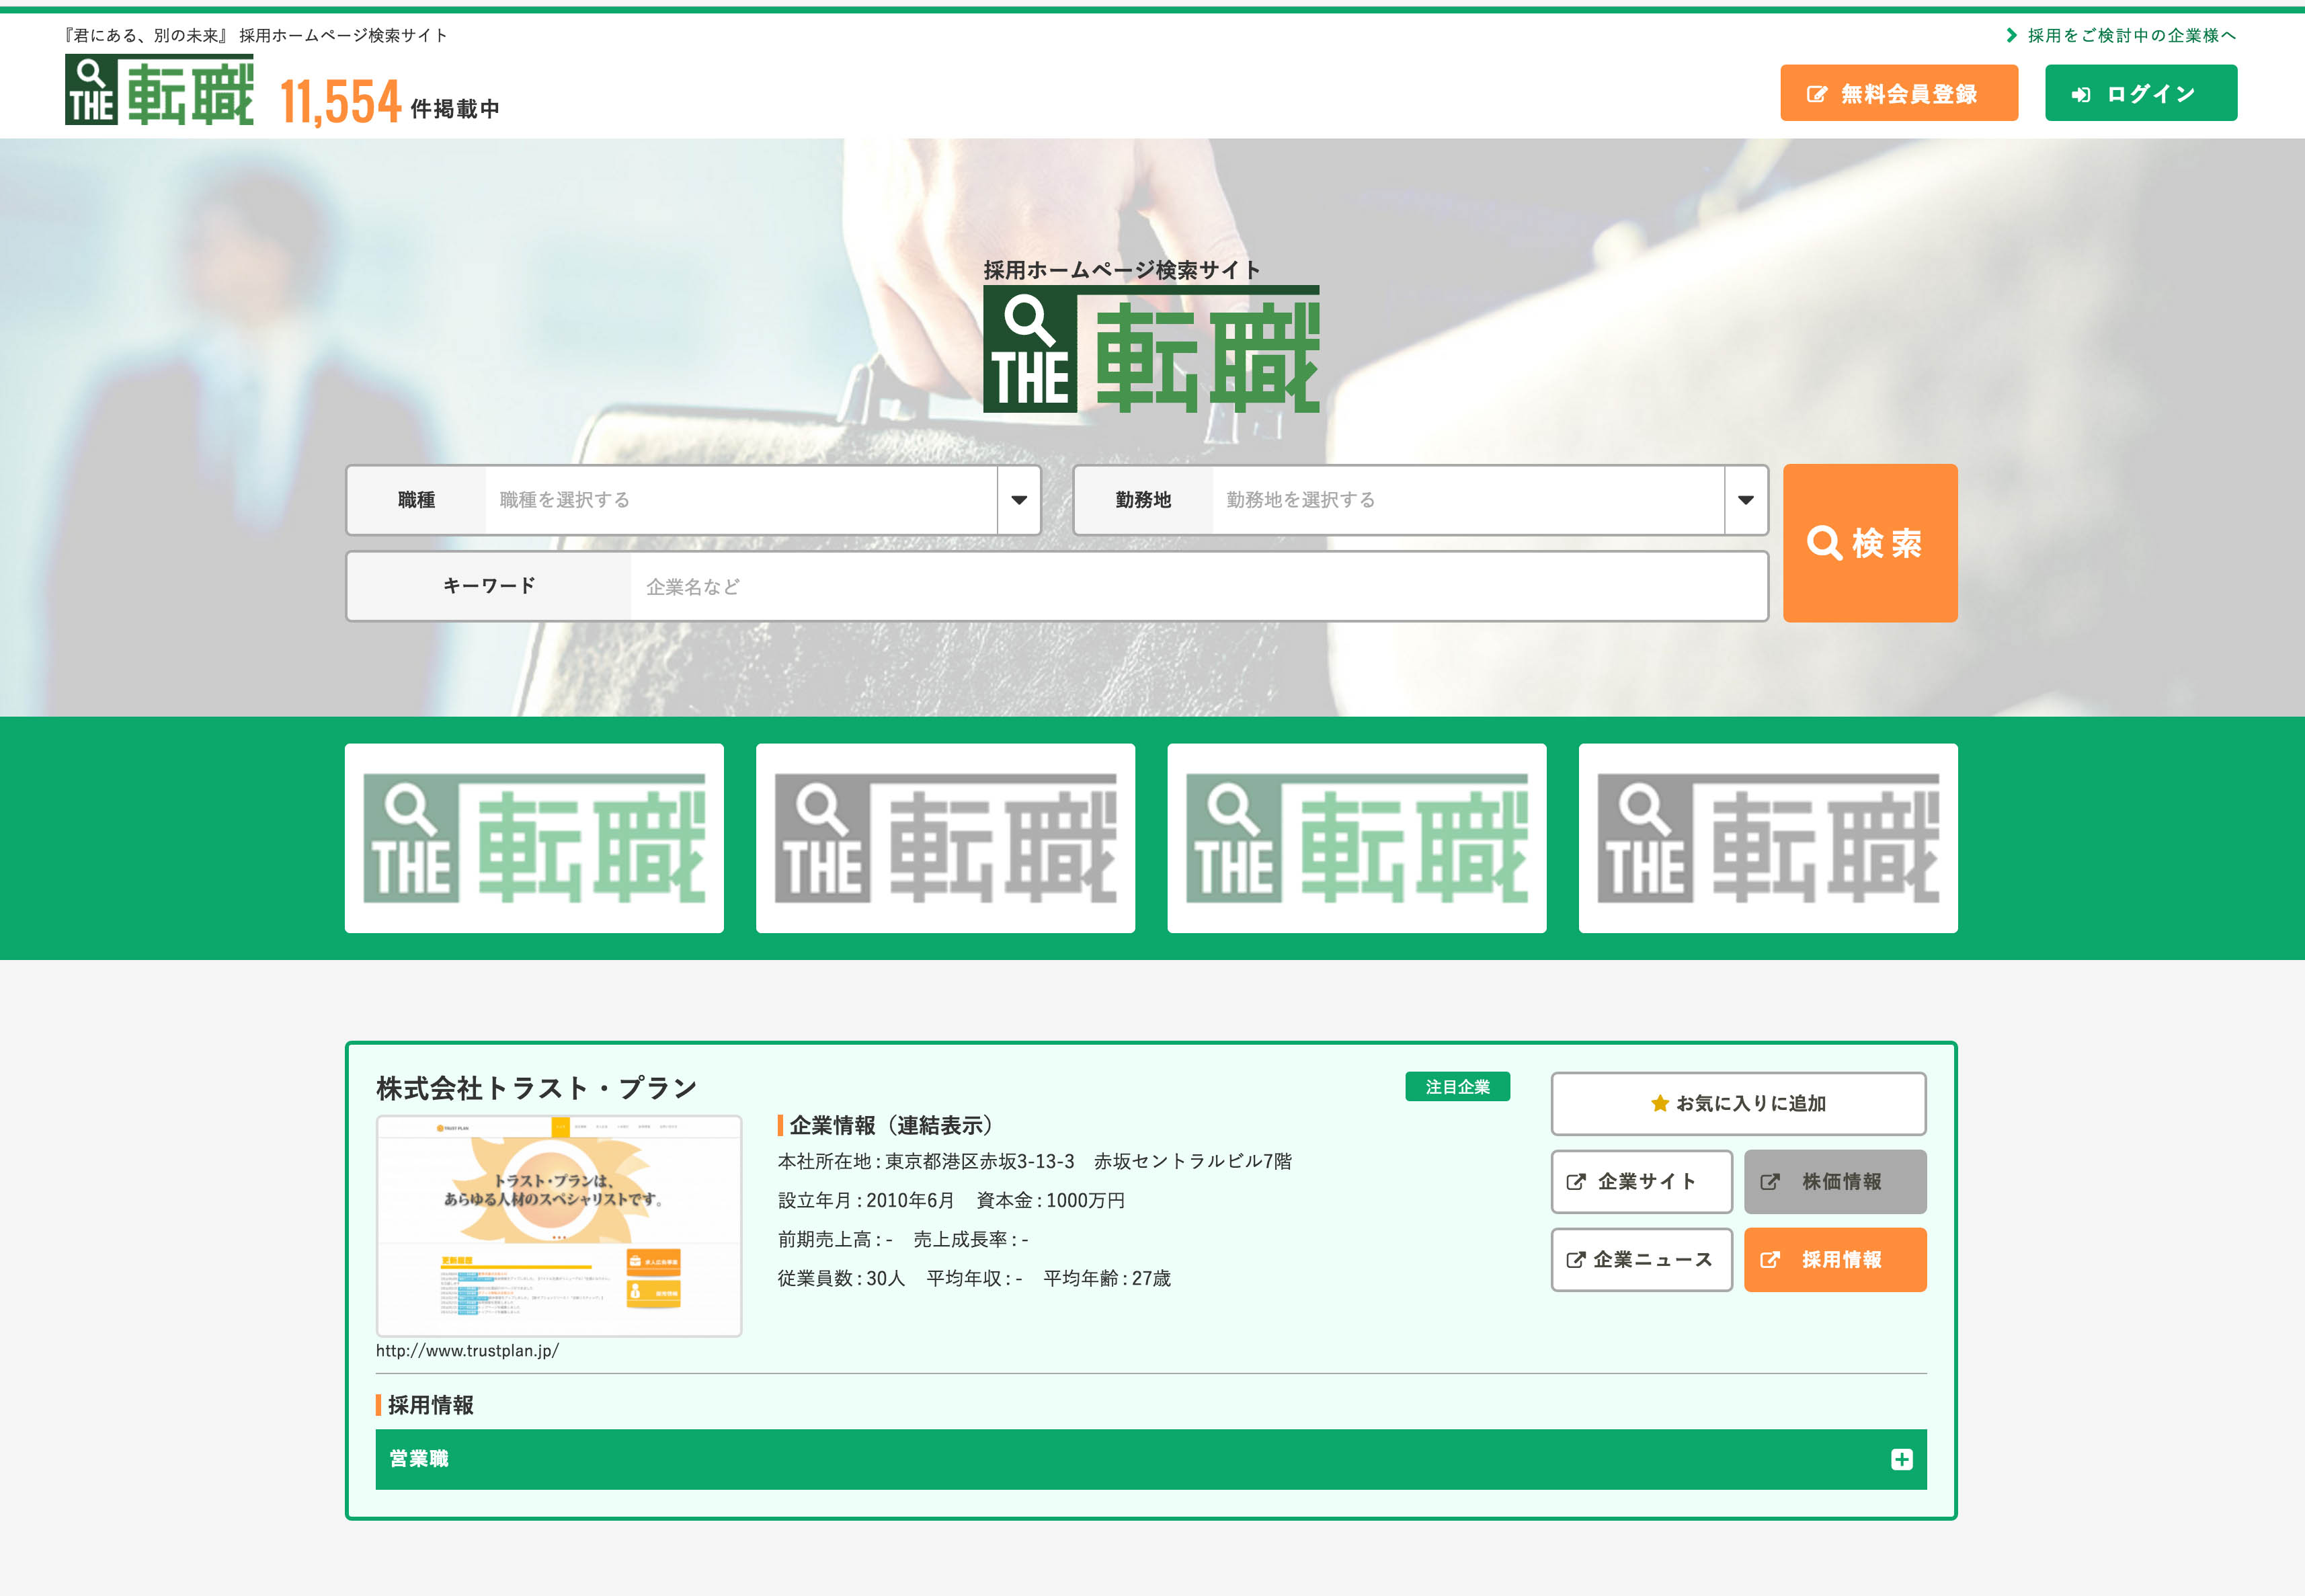Click THE転職 logo in the header
This screenshot has height=1596, width=2305.
coord(159,90)
